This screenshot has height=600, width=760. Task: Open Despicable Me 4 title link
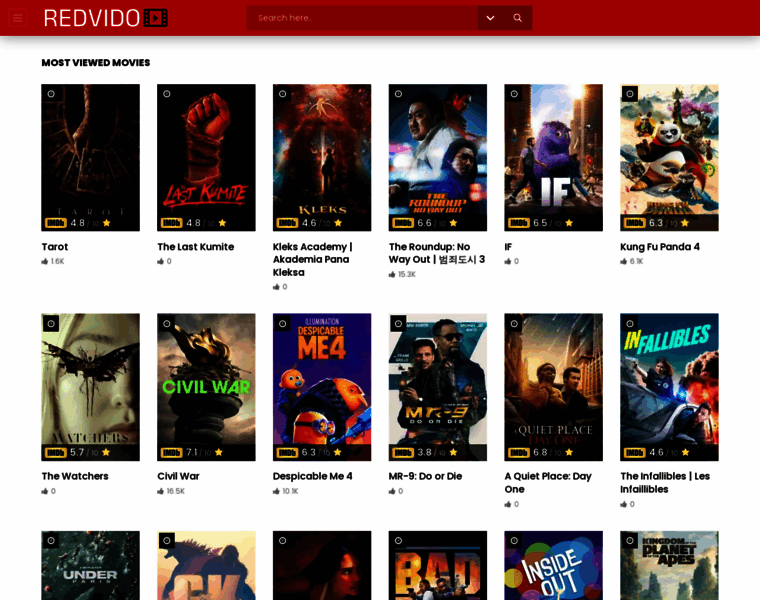313,476
